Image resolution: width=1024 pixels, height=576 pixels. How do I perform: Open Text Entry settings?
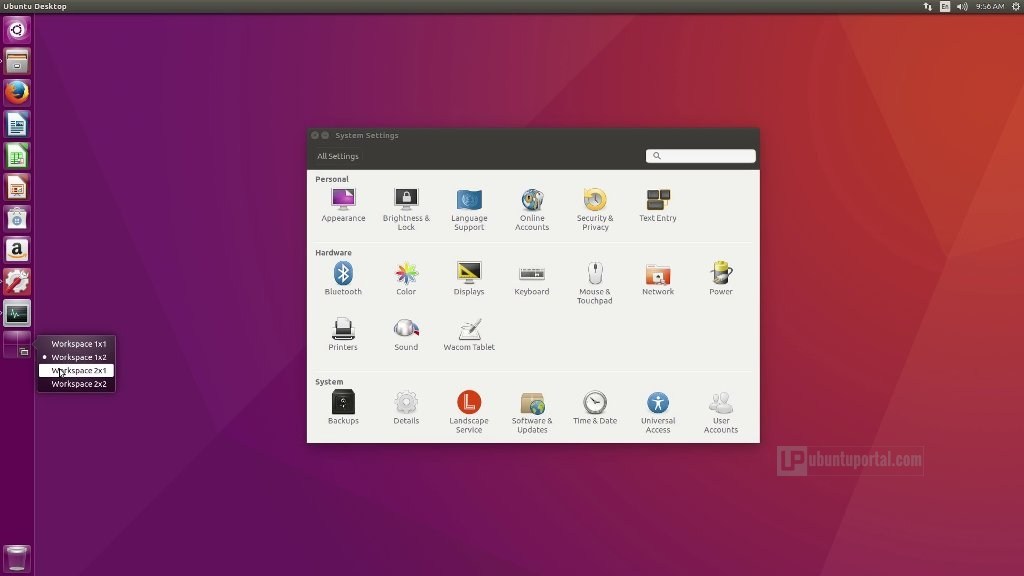pyautogui.click(x=658, y=205)
